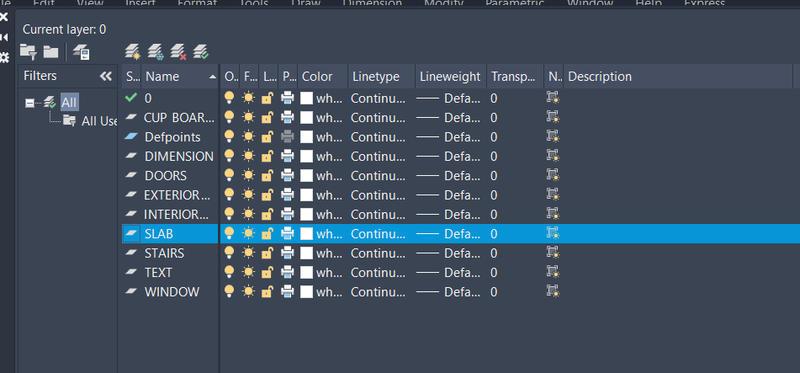The height and width of the screenshot is (373, 800).
Task: Toggle plotting for DOORS layer printer icon
Action: click(288, 176)
